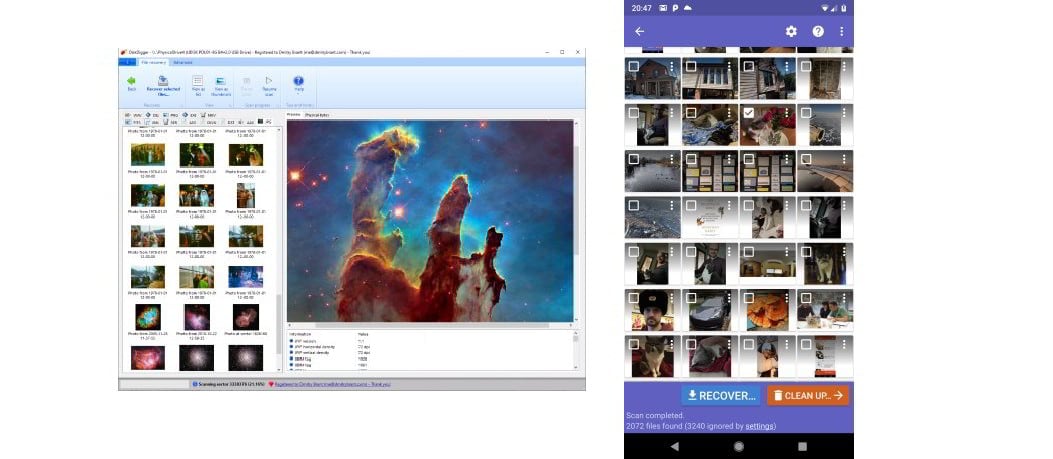Screen dimensions: 1053x459
Task: Open the Help dropdown in the ribbon
Action: 298,84
